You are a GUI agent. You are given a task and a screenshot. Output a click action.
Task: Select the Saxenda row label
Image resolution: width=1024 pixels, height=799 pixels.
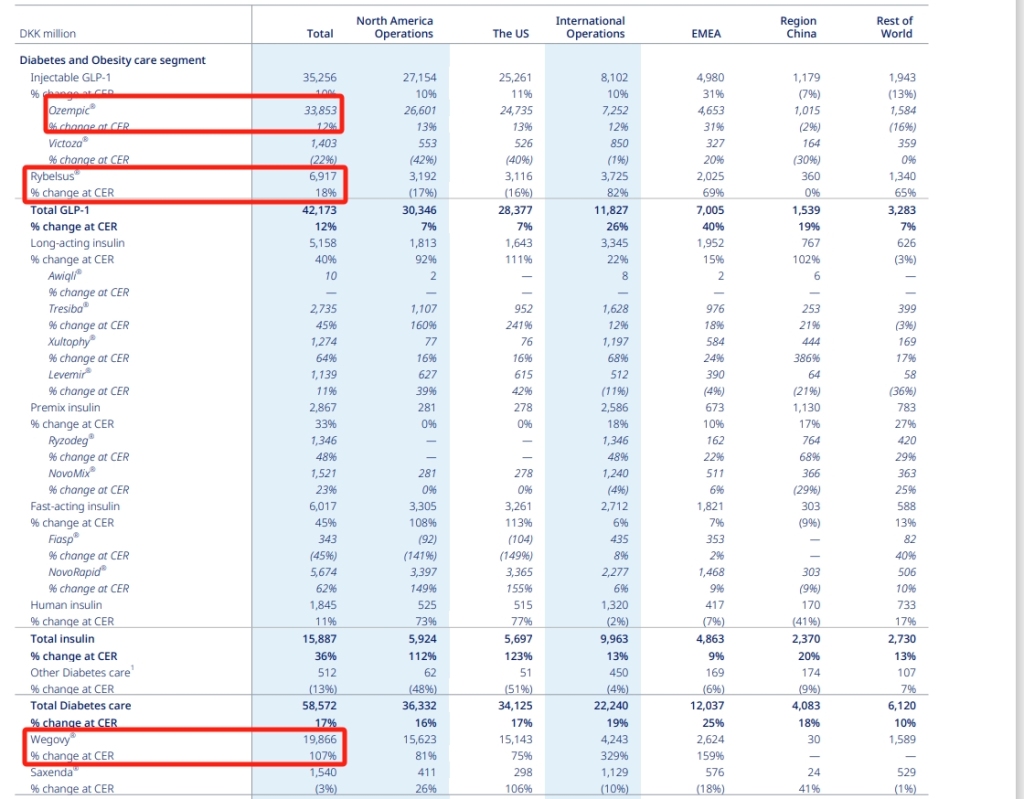[x=54, y=772]
